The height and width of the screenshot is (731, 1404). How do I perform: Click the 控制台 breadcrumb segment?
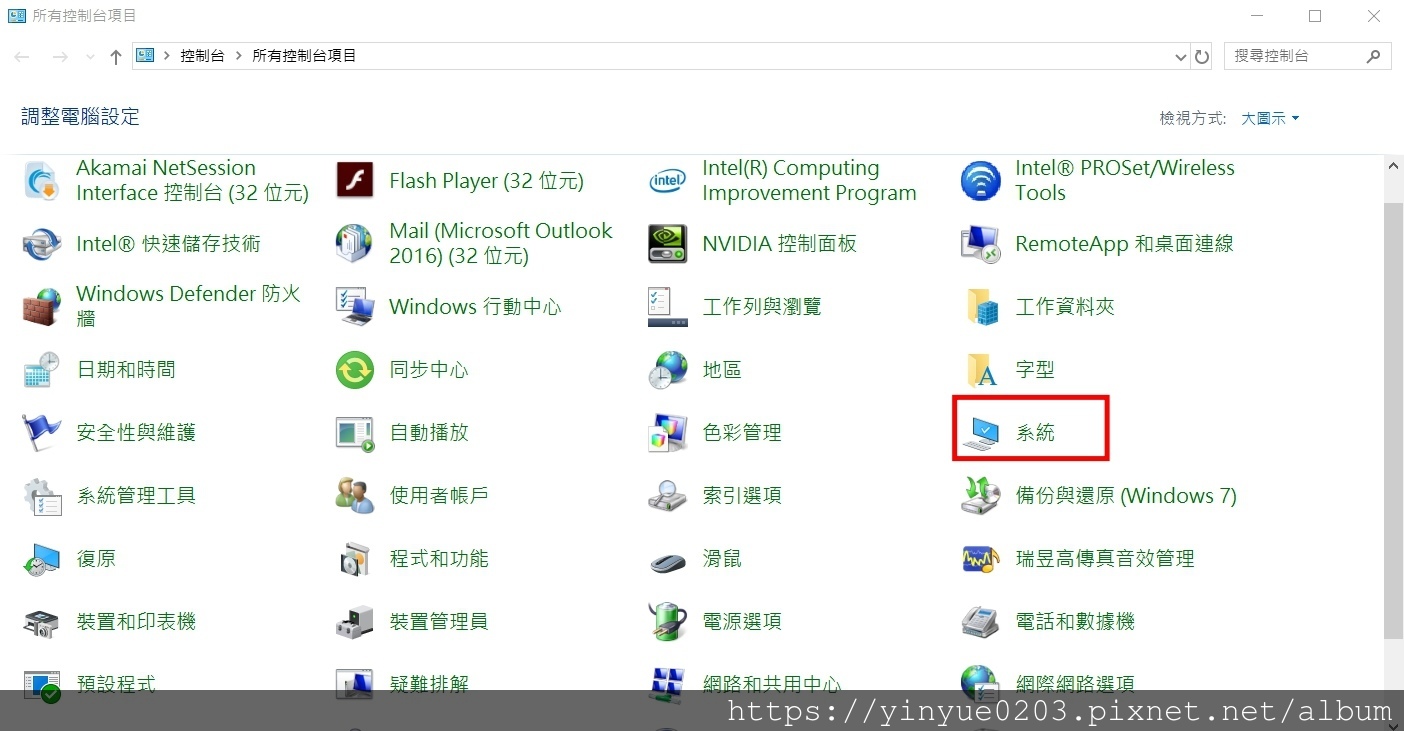pos(202,56)
